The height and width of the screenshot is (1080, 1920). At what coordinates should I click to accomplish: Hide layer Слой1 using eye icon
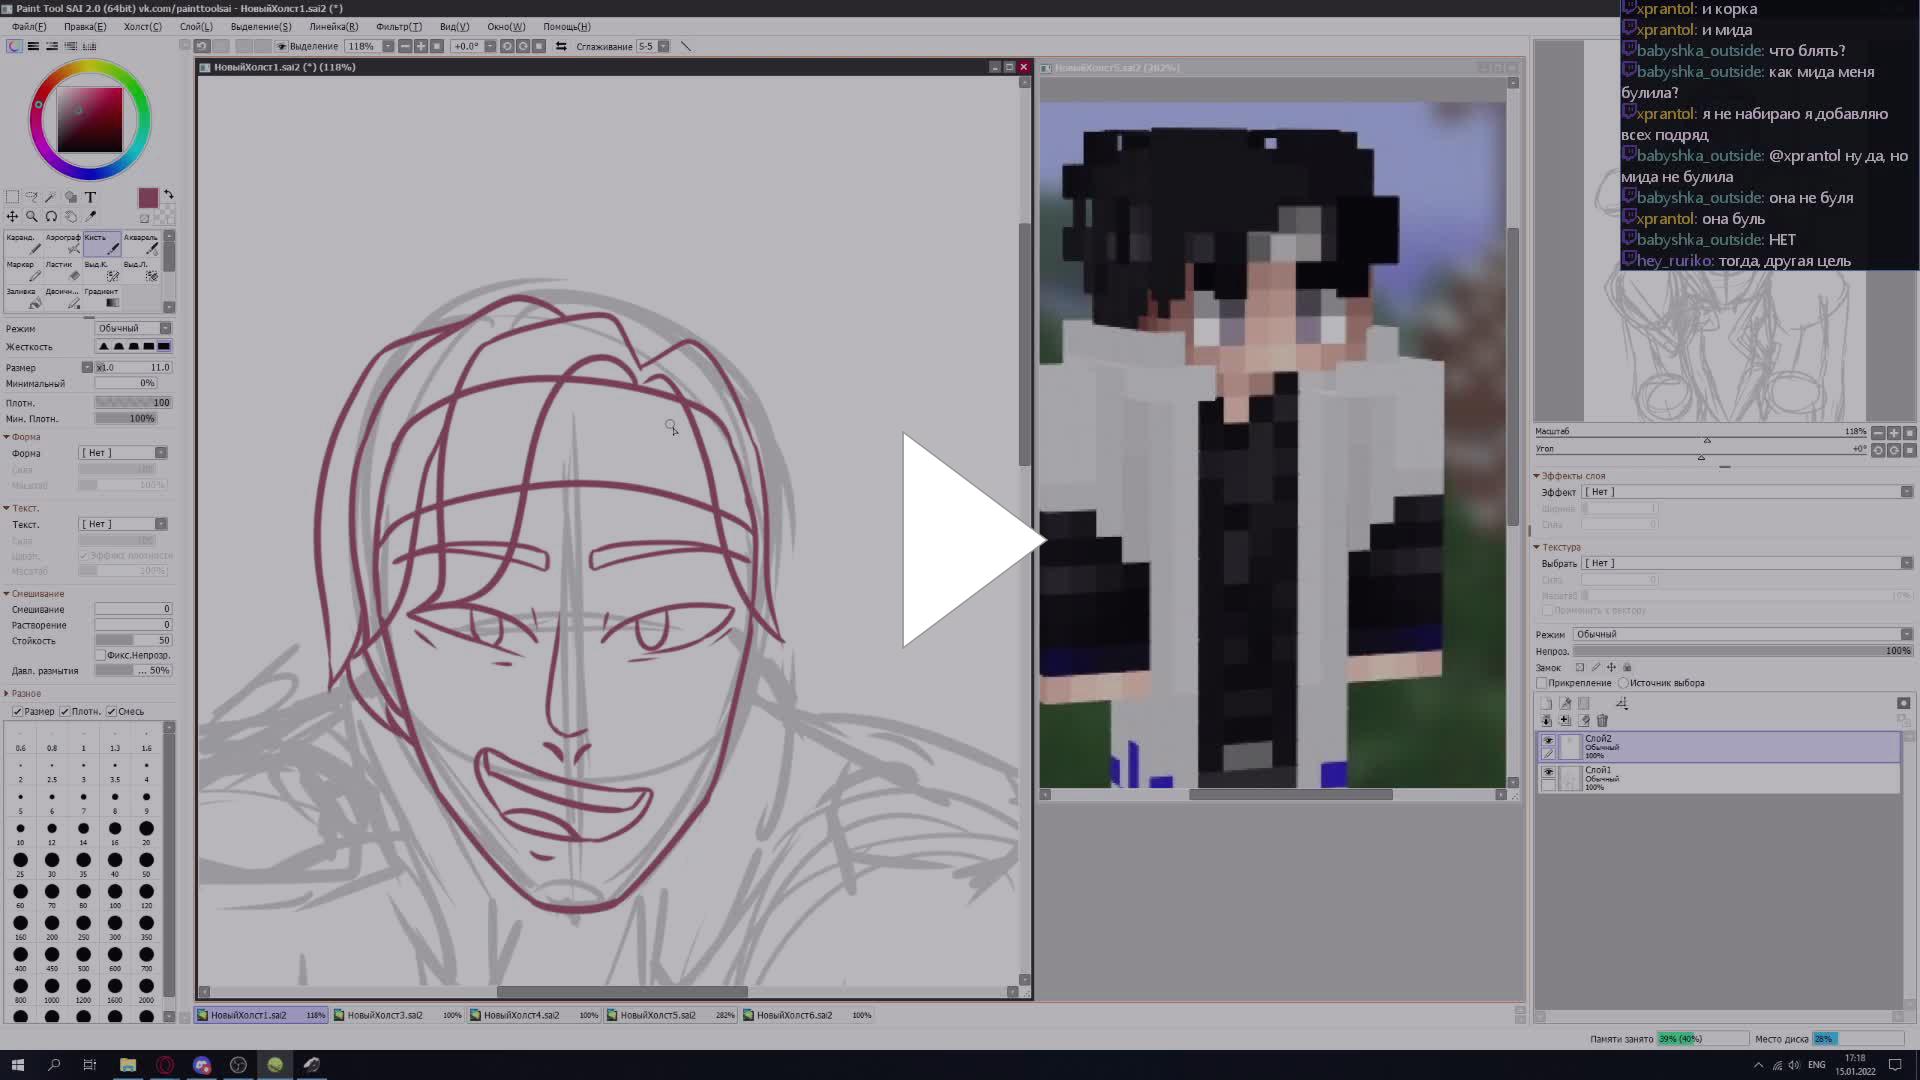1548,773
